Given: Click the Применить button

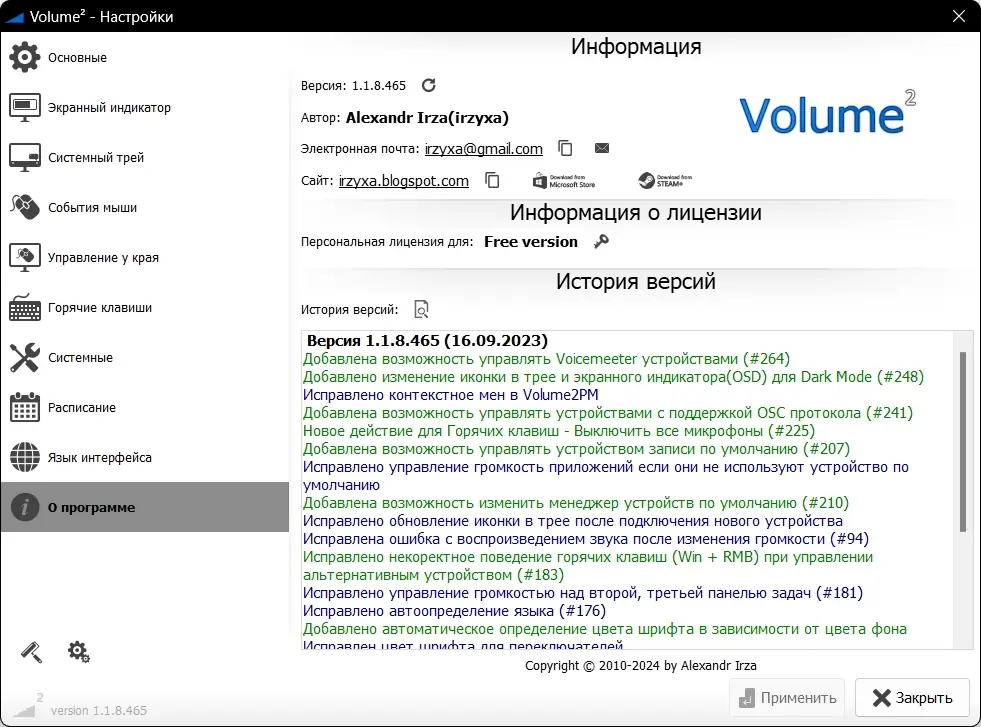Looking at the screenshot, I should pos(787,698).
